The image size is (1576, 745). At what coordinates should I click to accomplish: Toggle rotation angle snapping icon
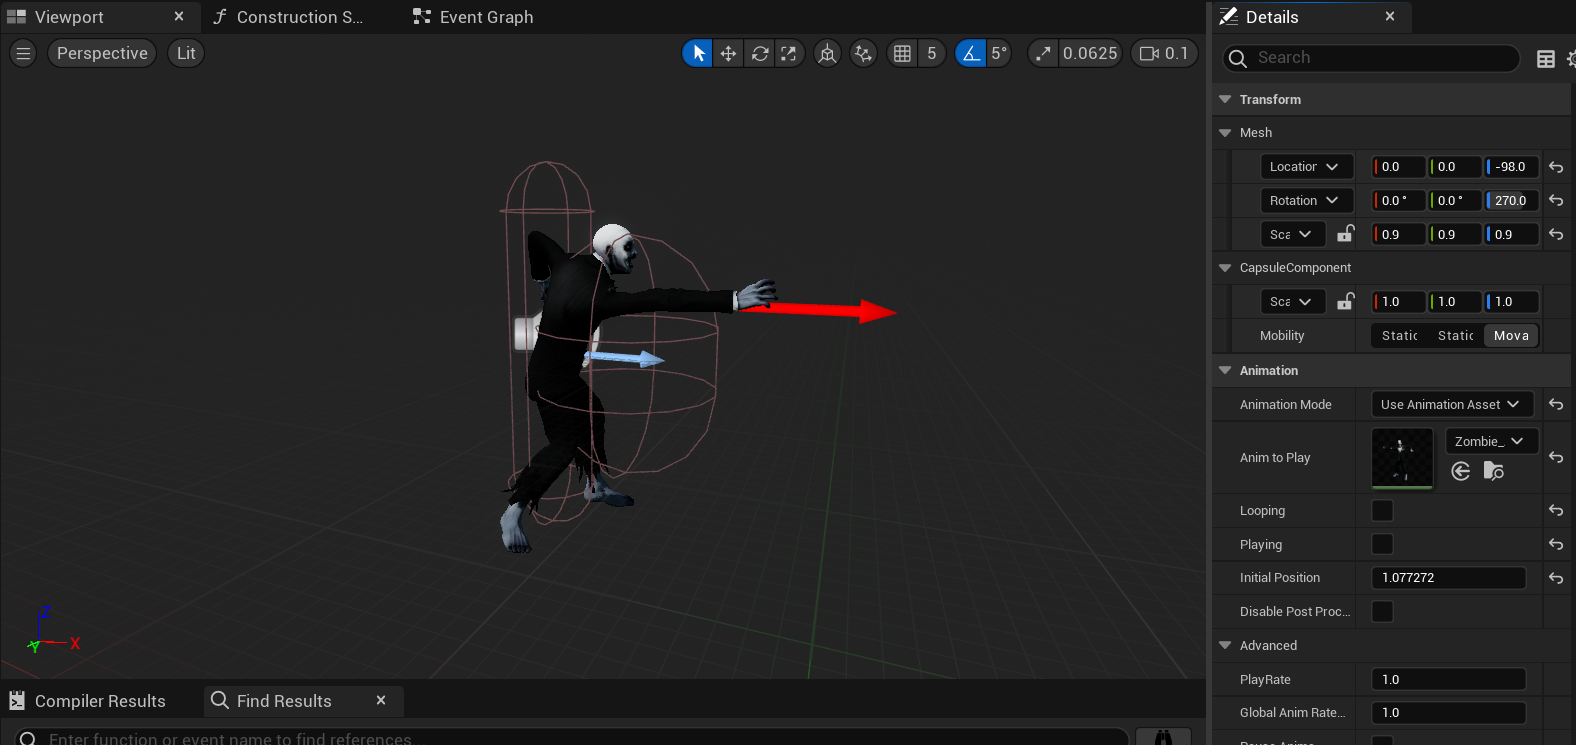tap(971, 54)
